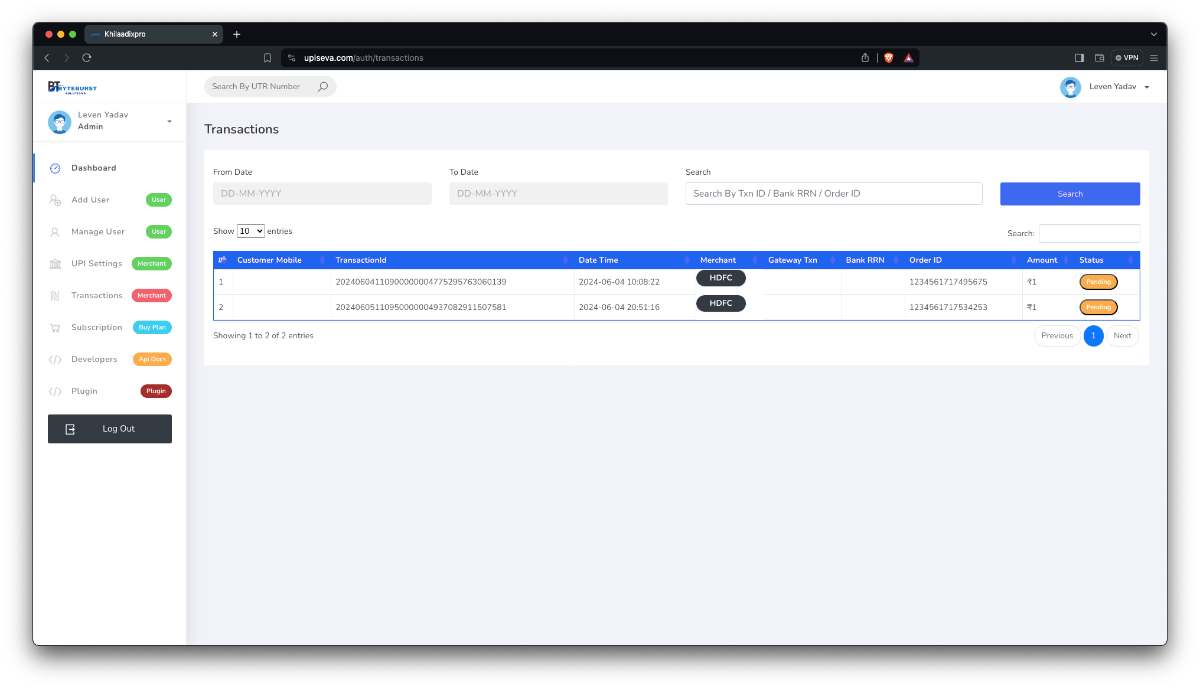
Task: Click the Log Out button
Action: point(110,429)
